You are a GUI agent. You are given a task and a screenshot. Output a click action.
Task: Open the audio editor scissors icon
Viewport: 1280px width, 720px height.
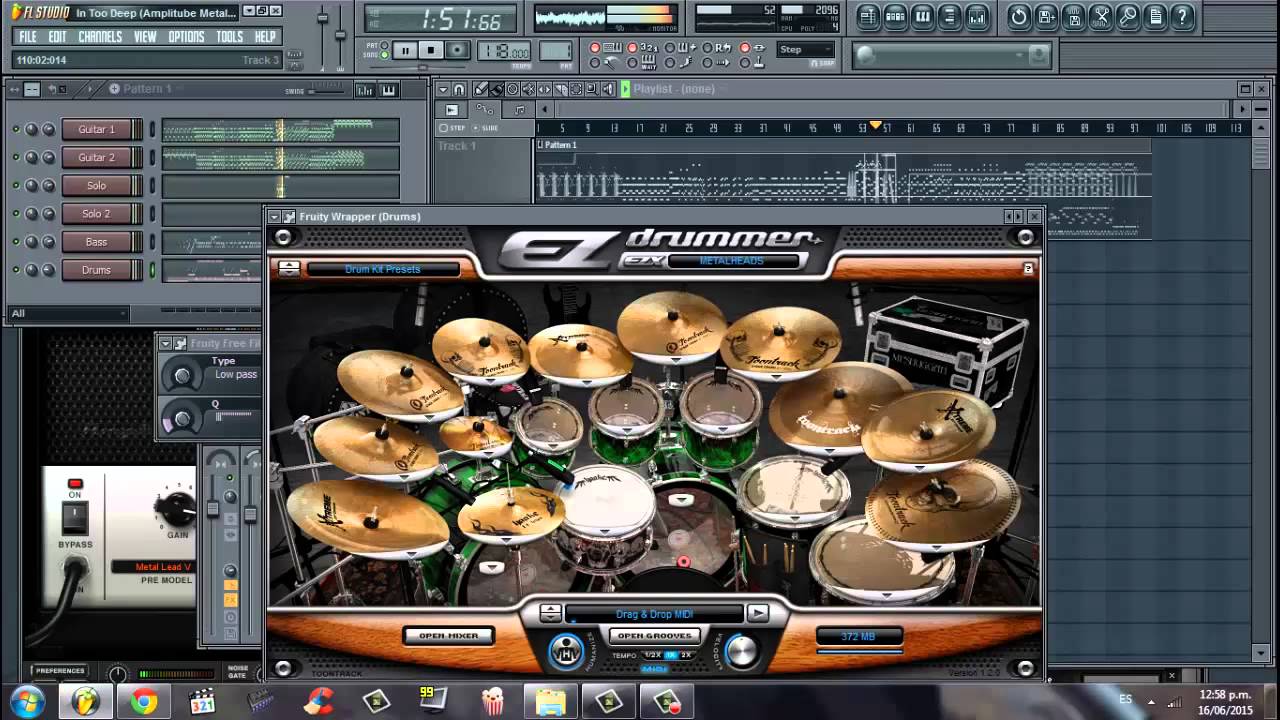pyautogui.click(x=1100, y=16)
